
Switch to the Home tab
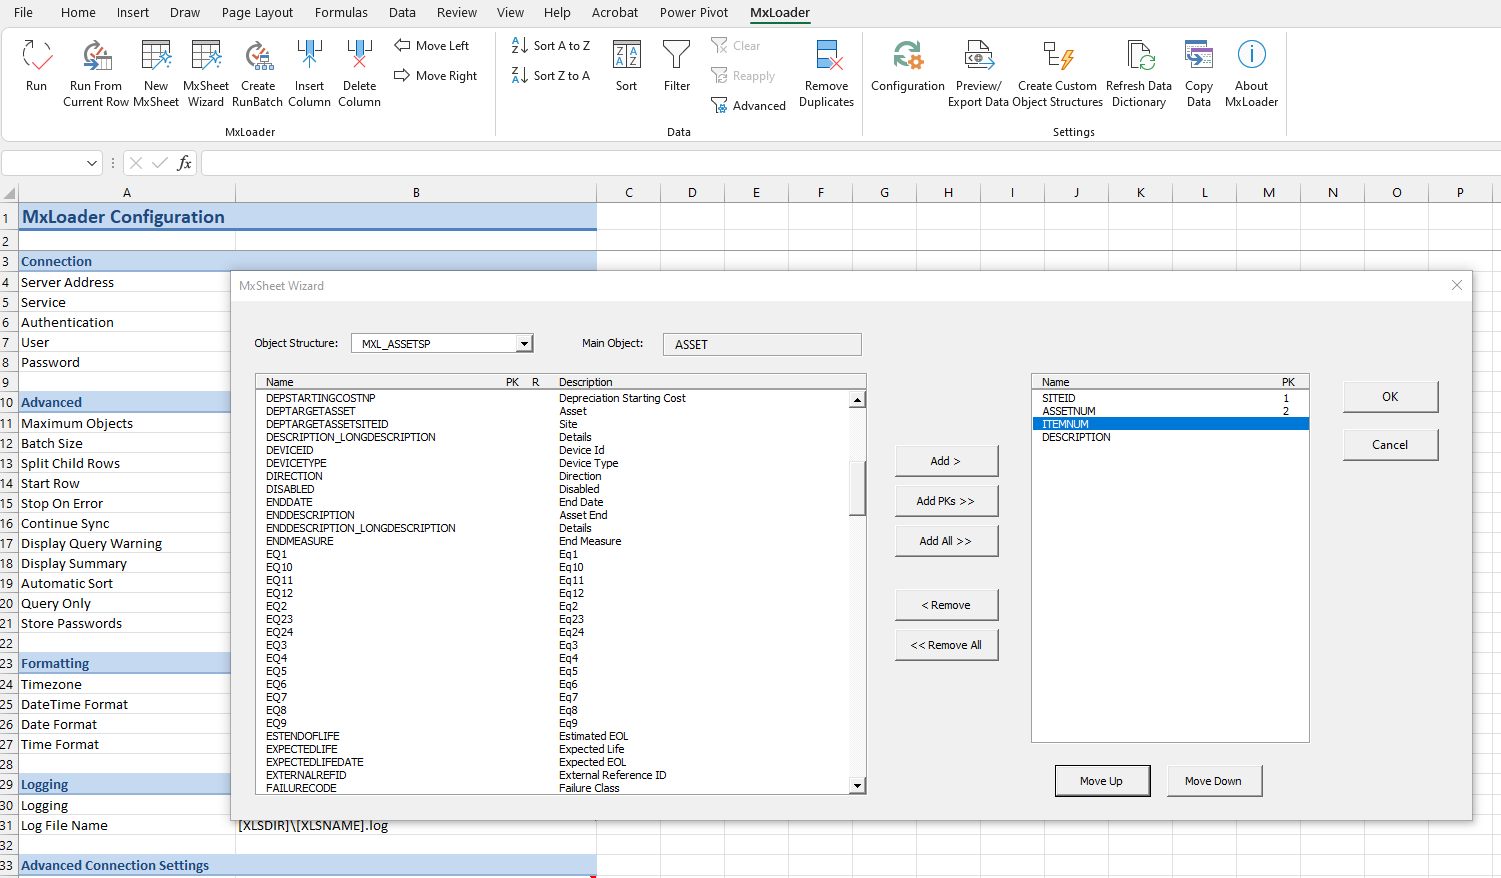pos(78,13)
